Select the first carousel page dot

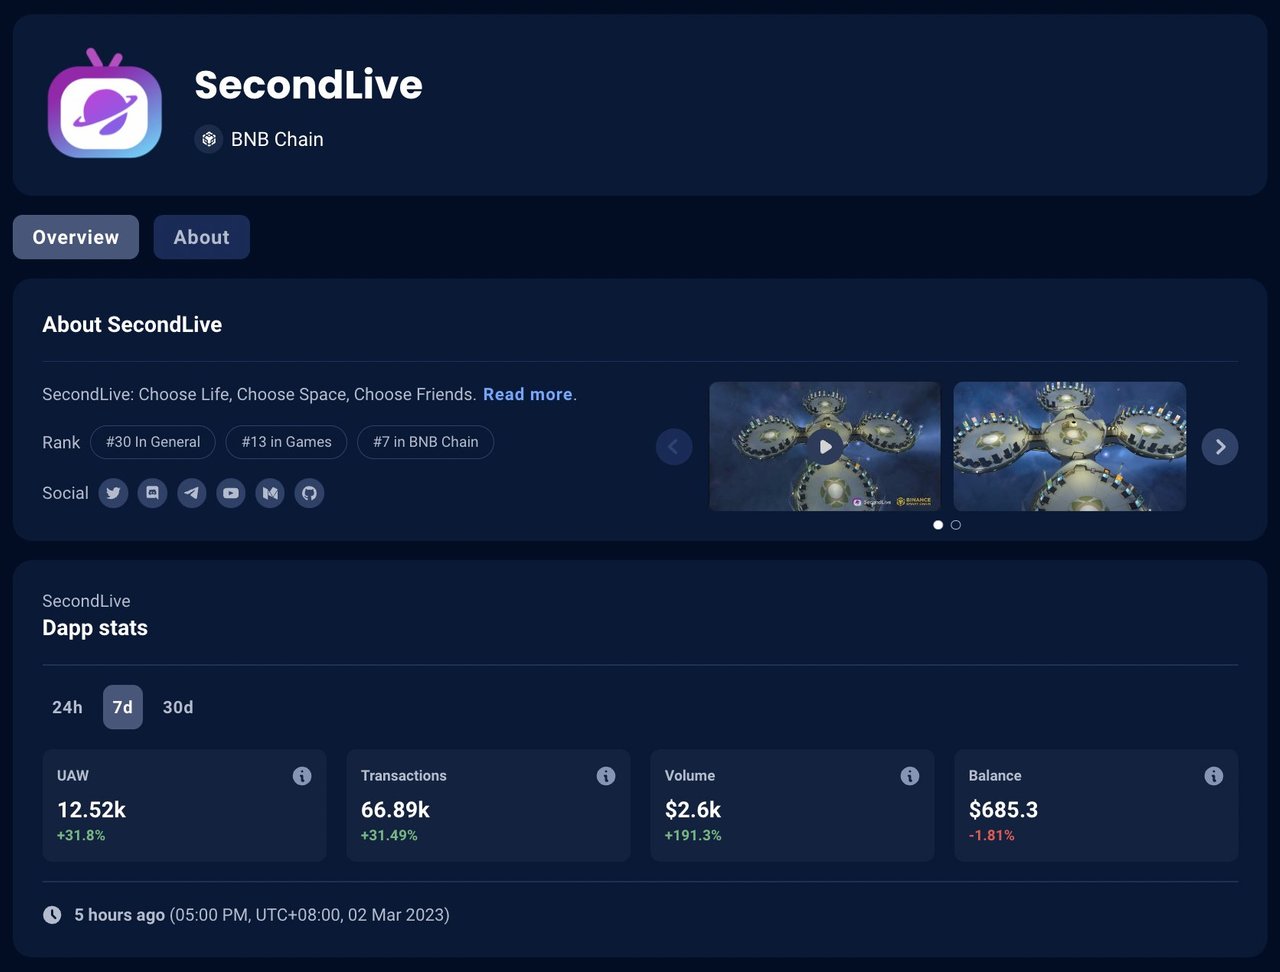938,525
